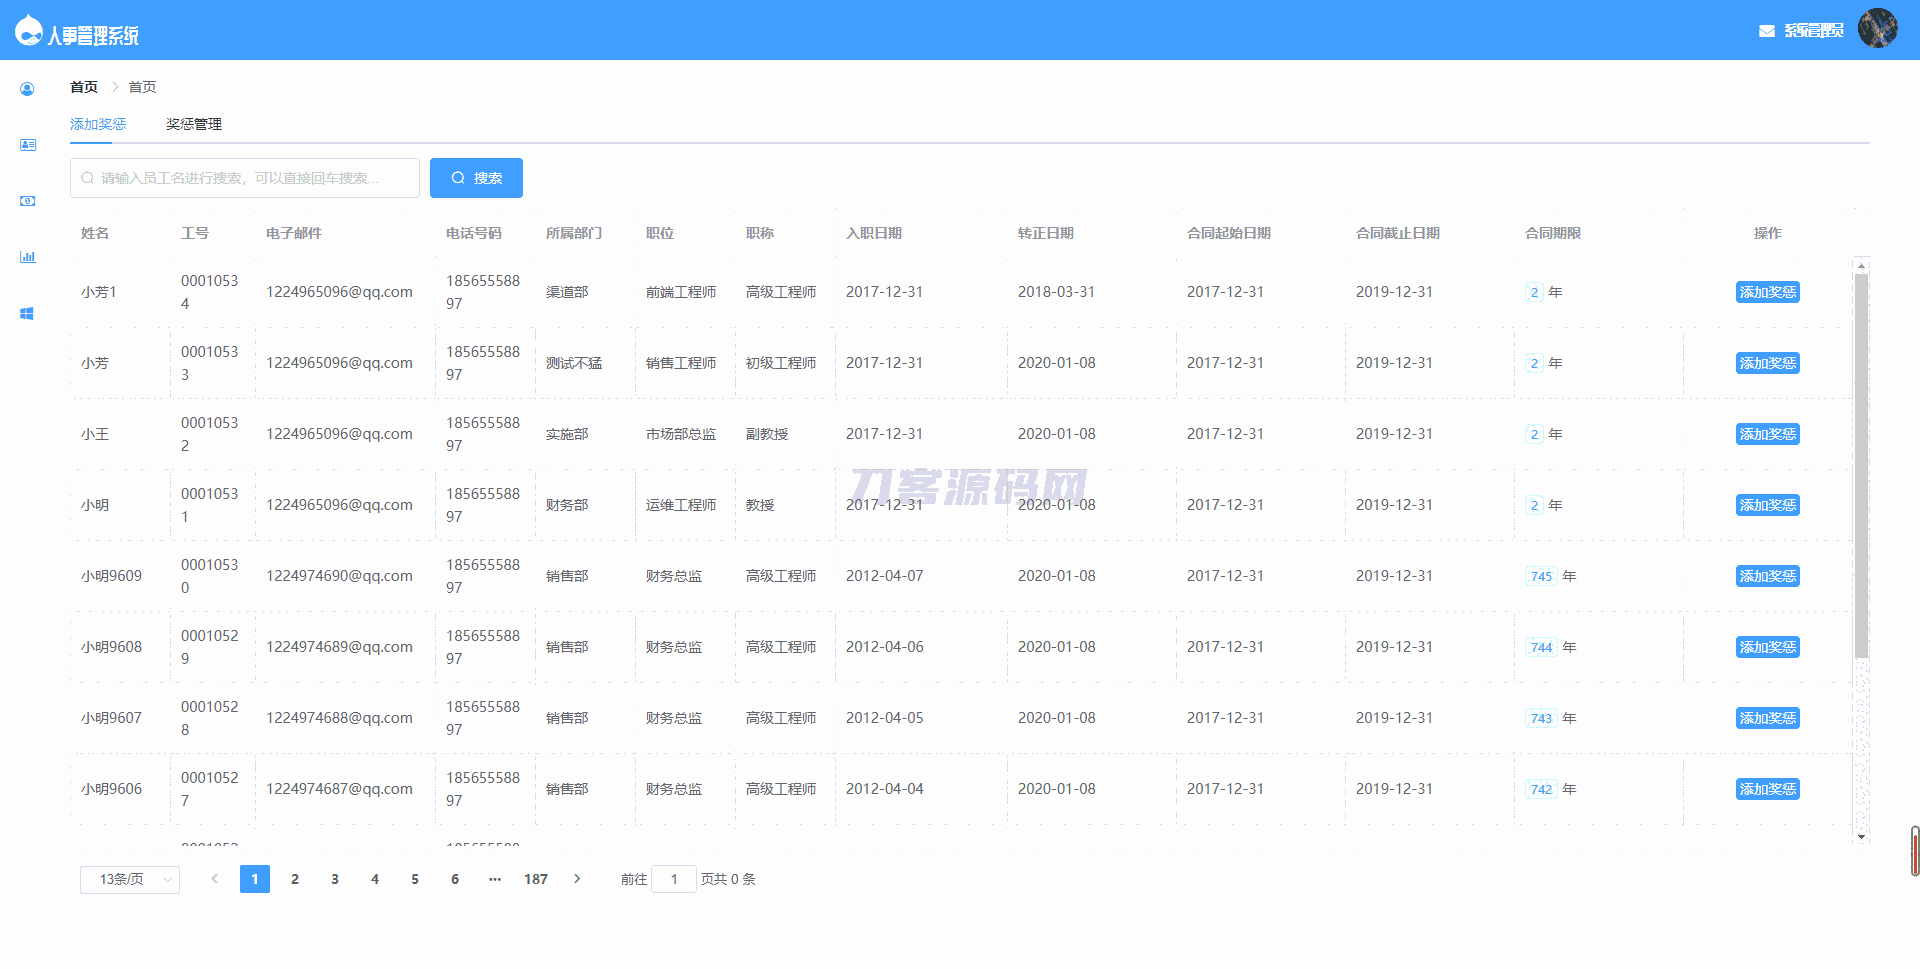
Task: Select the name cell 小王
Action: [x=95, y=434]
